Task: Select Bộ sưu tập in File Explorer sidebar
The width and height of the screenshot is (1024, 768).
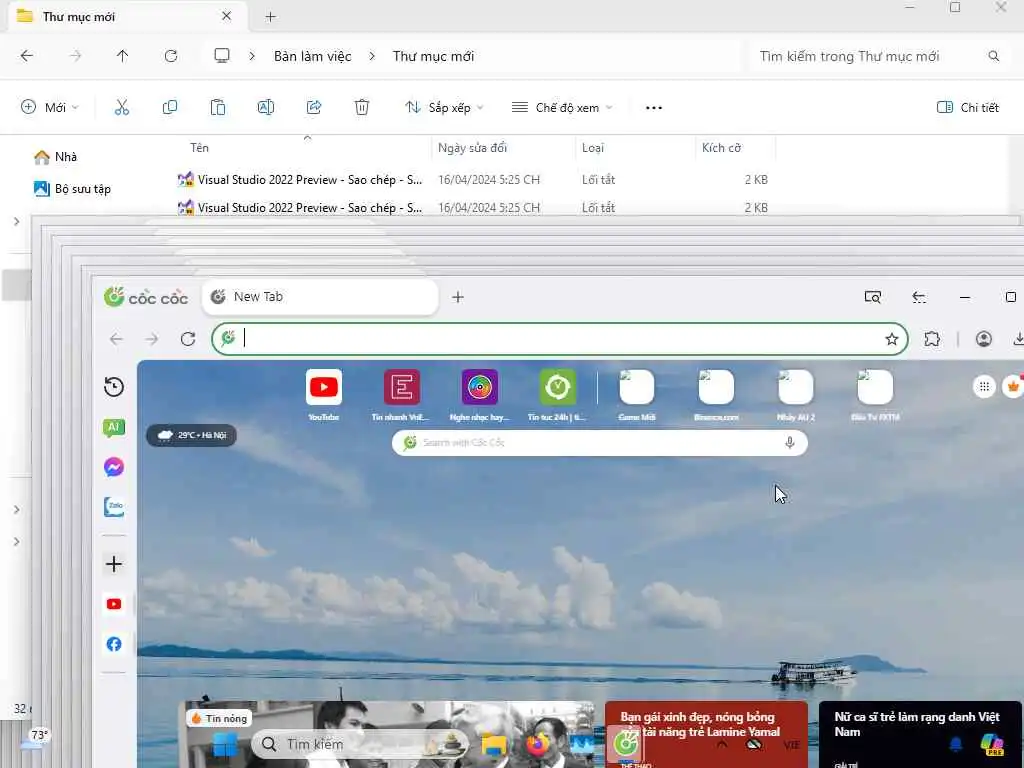Action: pyautogui.click(x=72, y=189)
